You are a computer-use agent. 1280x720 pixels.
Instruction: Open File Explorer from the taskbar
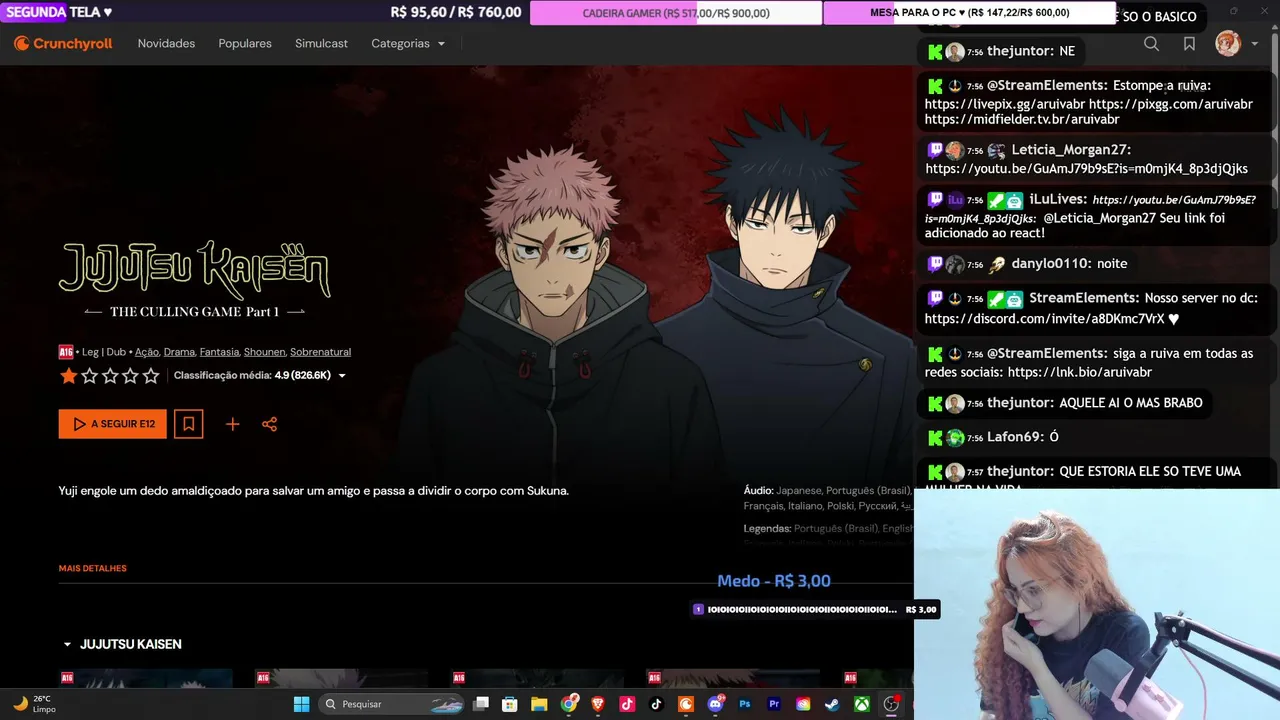(539, 704)
